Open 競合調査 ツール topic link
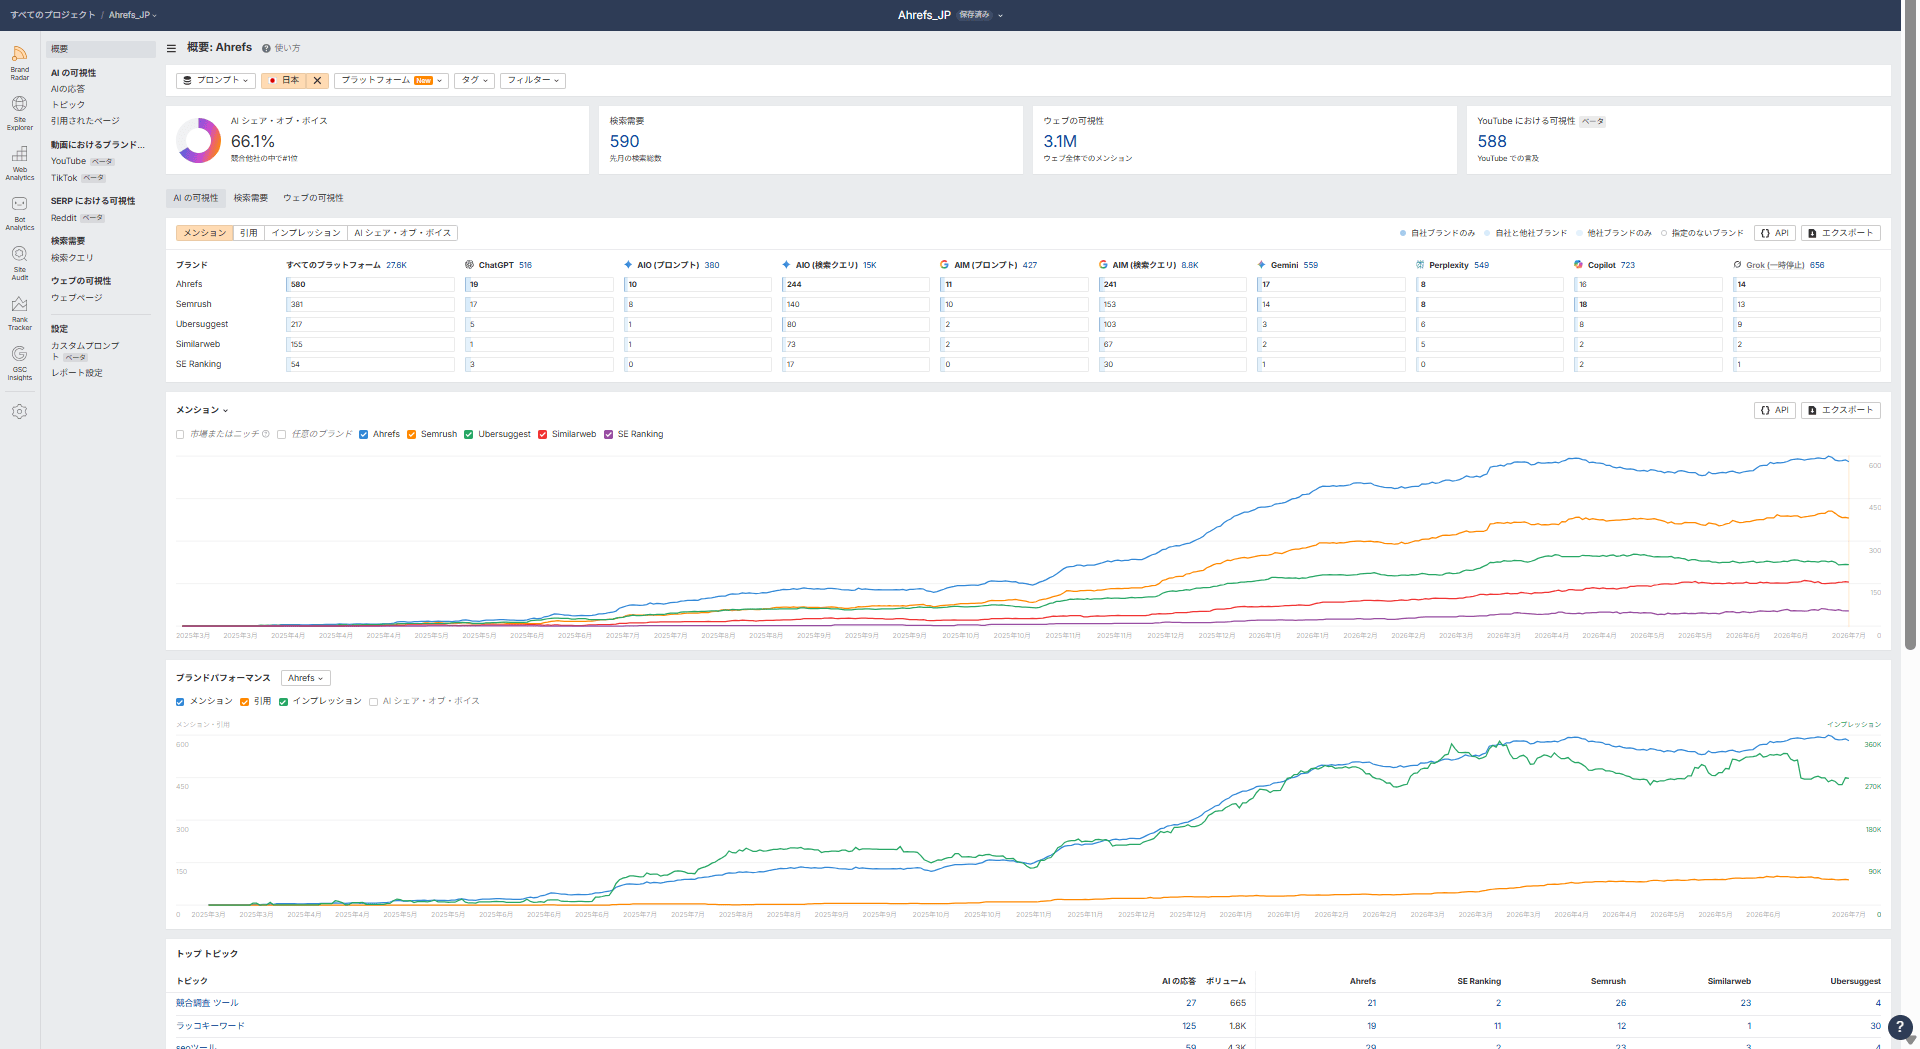Image resolution: width=1920 pixels, height=1049 pixels. coord(207,1003)
